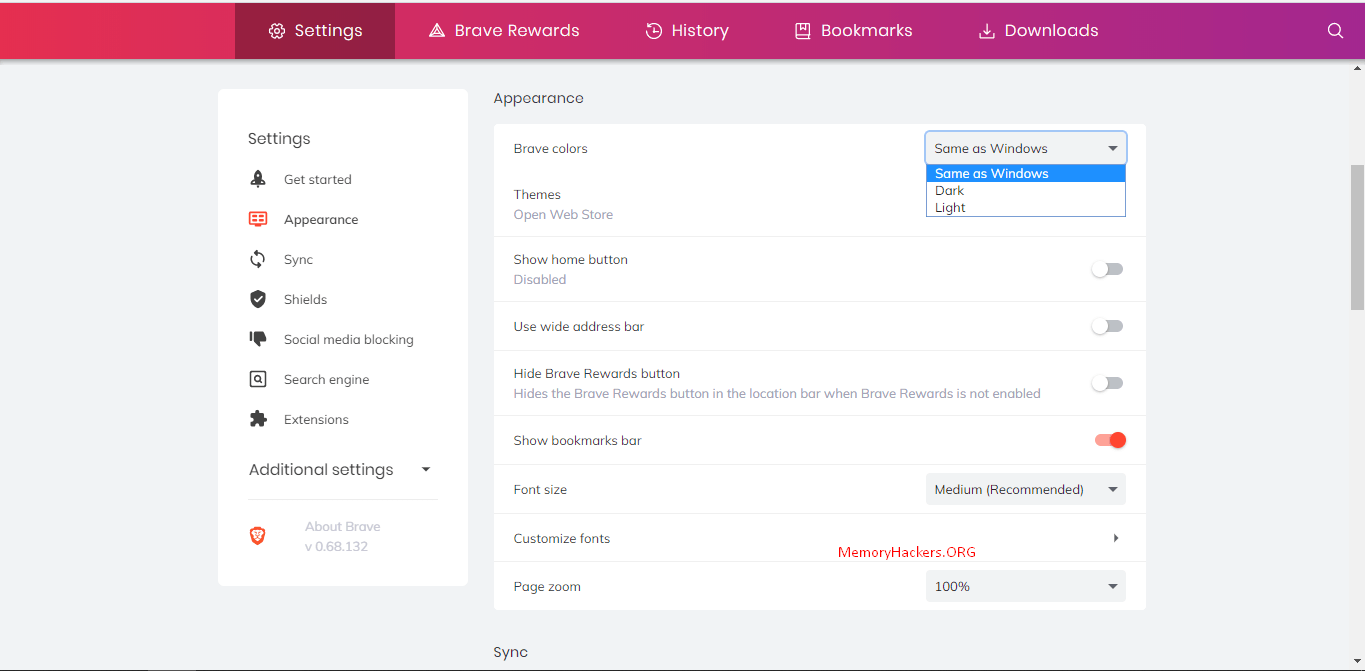Open the Brave colors dropdown box
This screenshot has width=1365, height=671.
coord(1026,148)
